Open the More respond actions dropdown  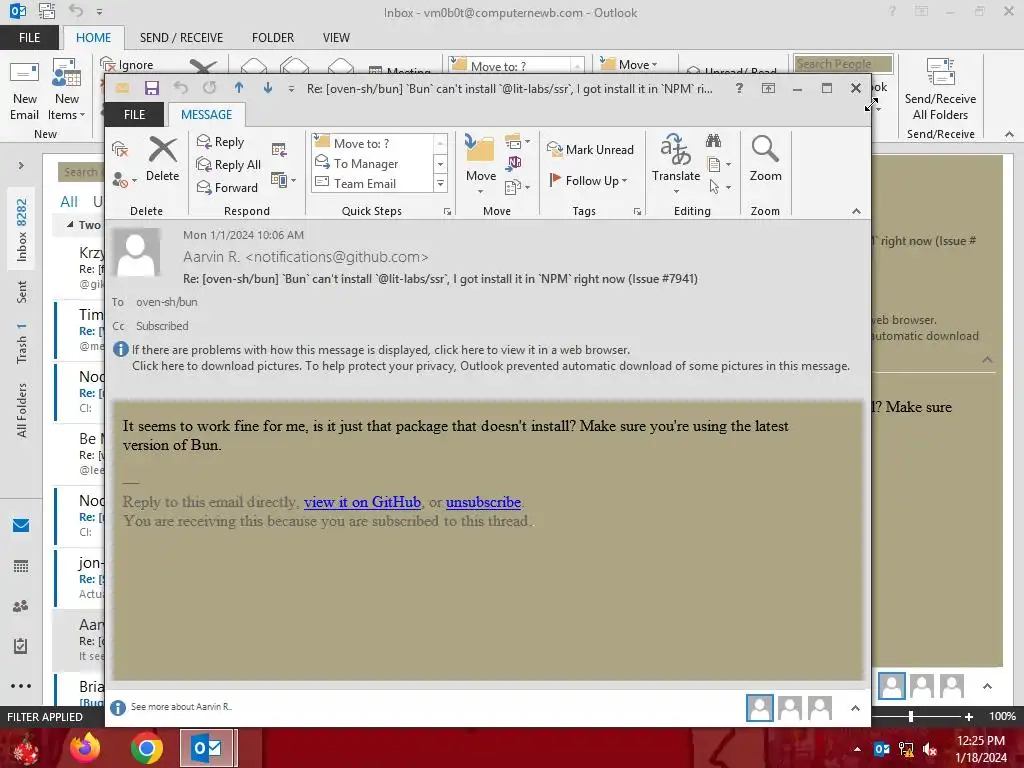point(283,180)
